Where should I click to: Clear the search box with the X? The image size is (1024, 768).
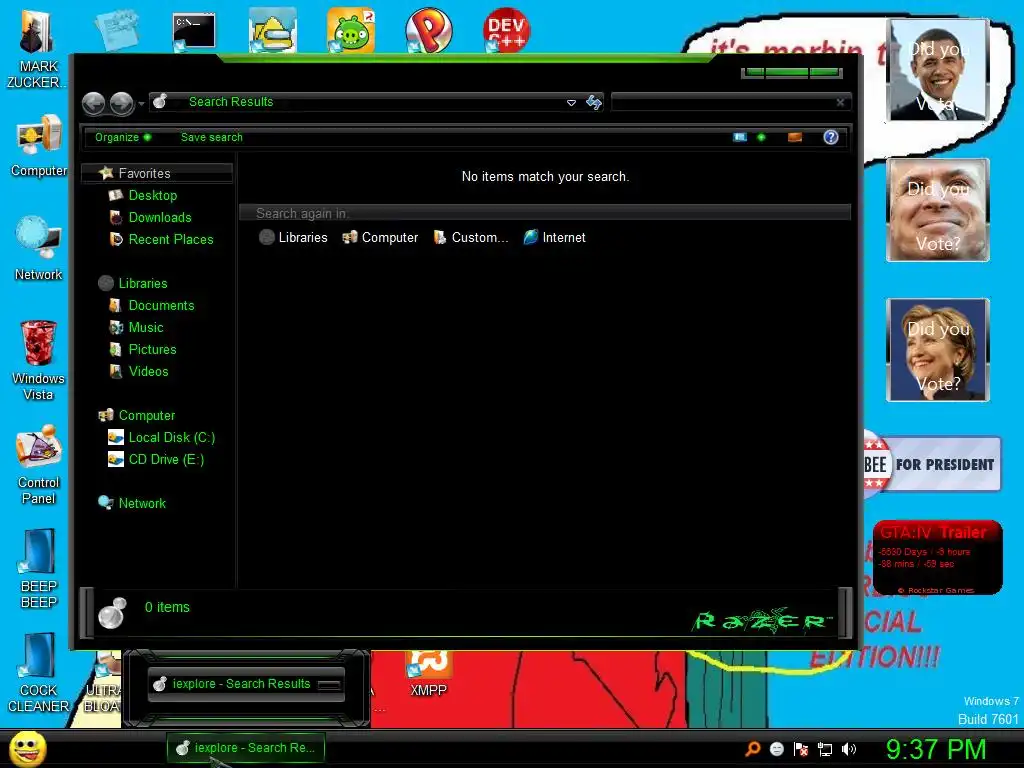[x=840, y=102]
